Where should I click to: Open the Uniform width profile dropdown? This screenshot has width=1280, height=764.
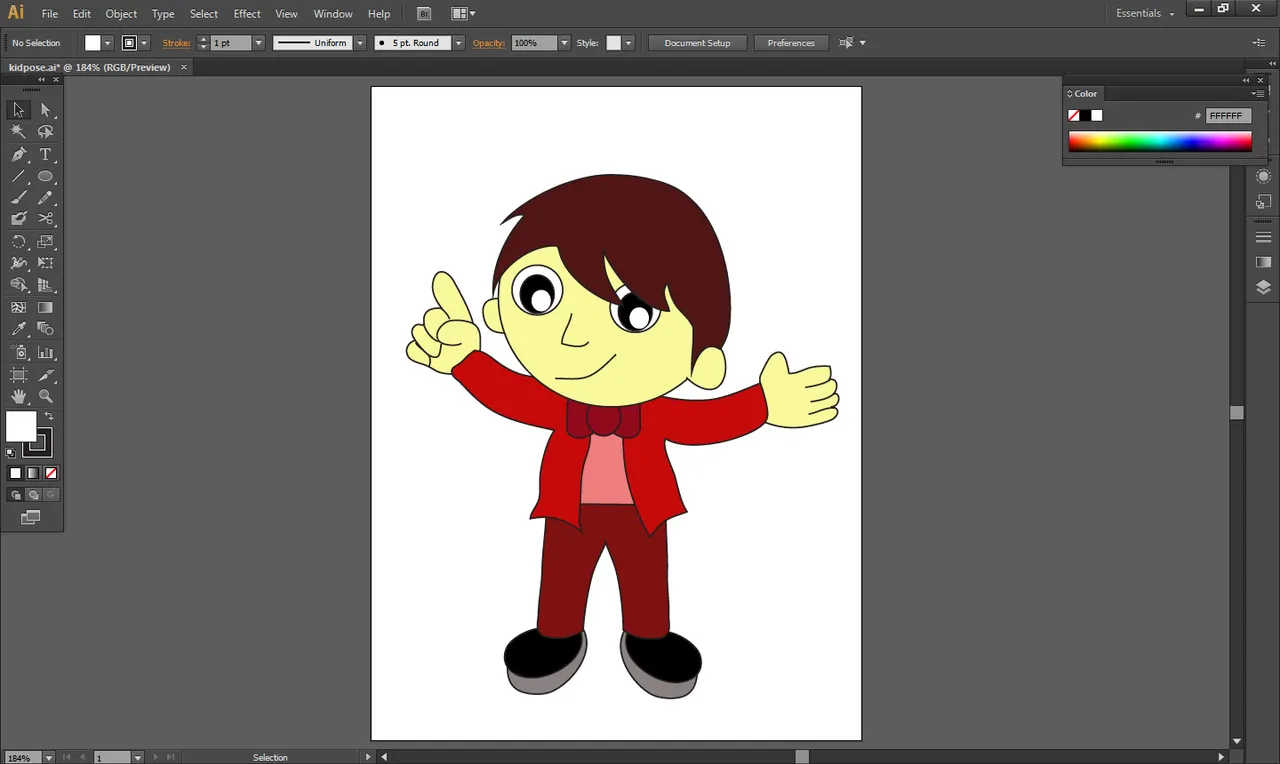coord(360,43)
